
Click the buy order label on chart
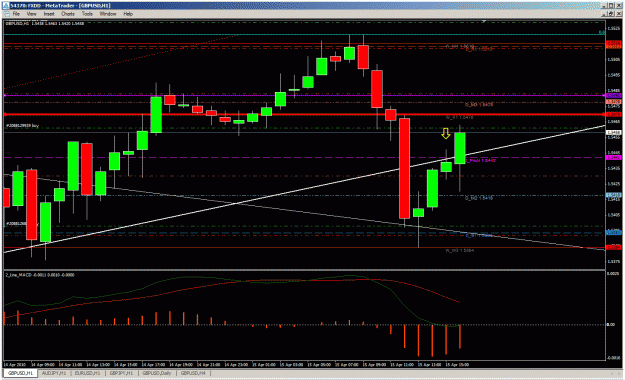[x=22, y=126]
